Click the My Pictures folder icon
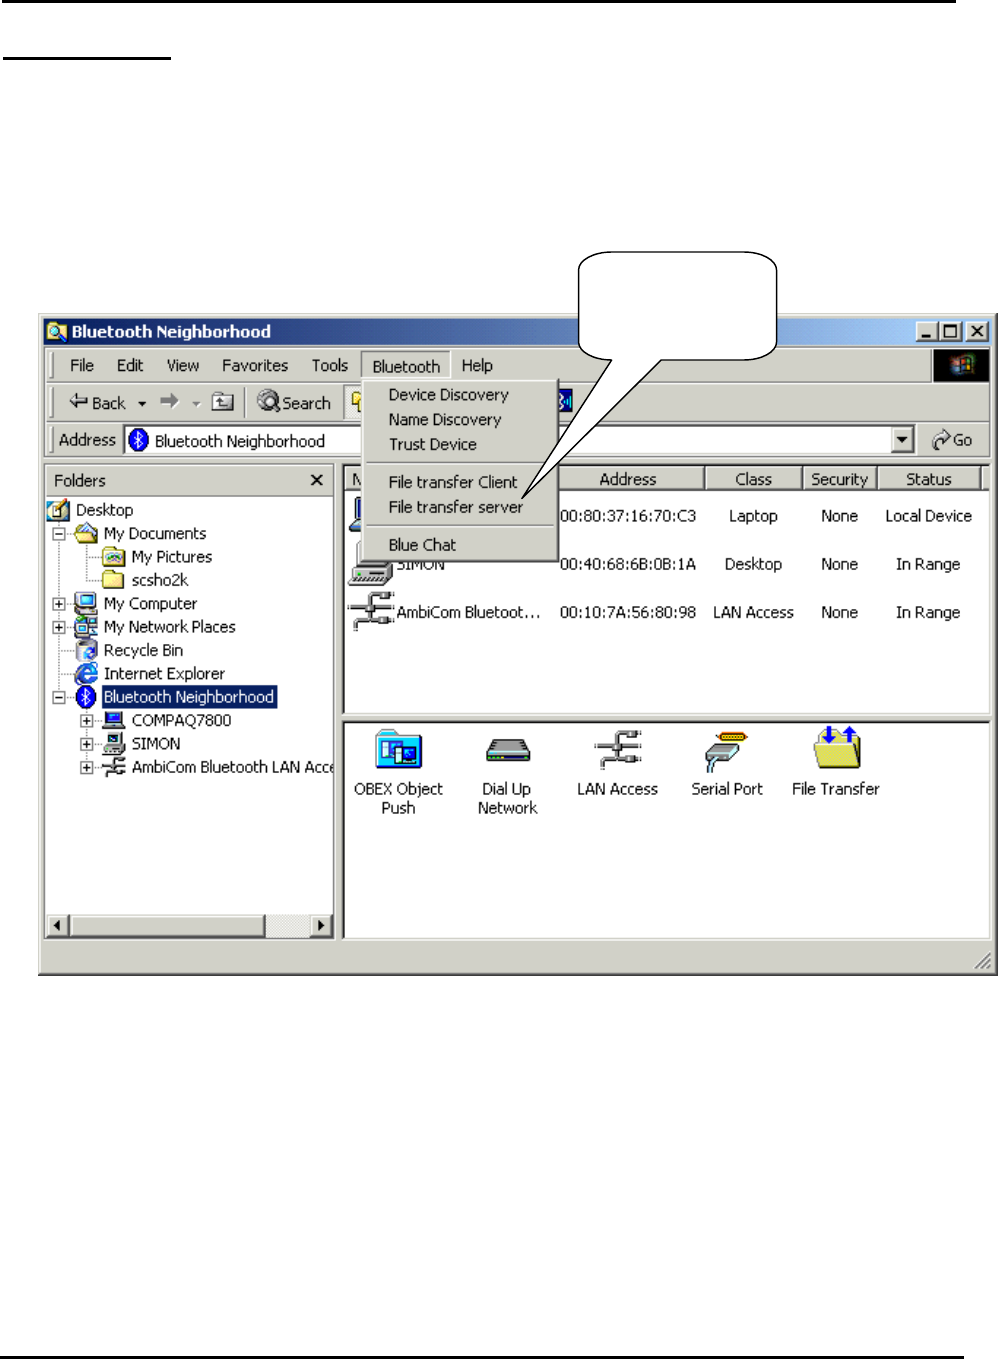This screenshot has width=998, height=1359. (x=114, y=556)
